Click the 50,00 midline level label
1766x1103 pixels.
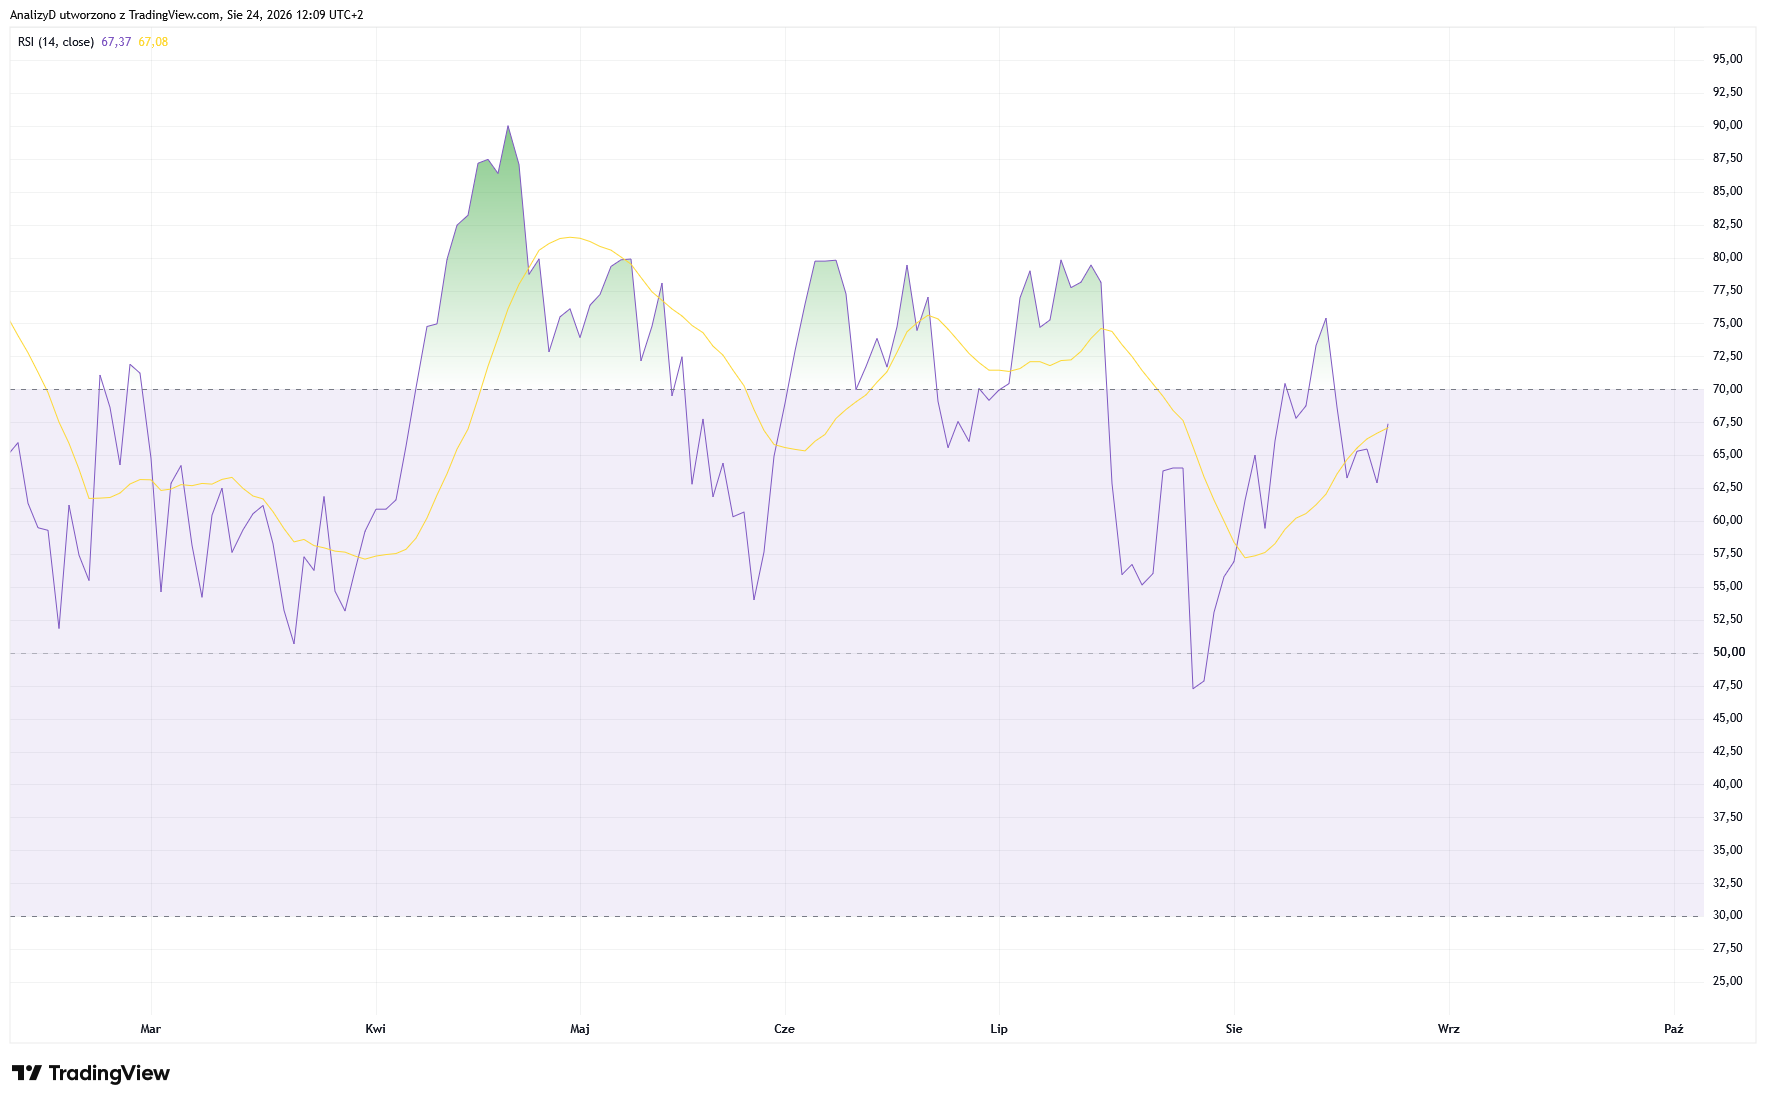[x=1728, y=652]
